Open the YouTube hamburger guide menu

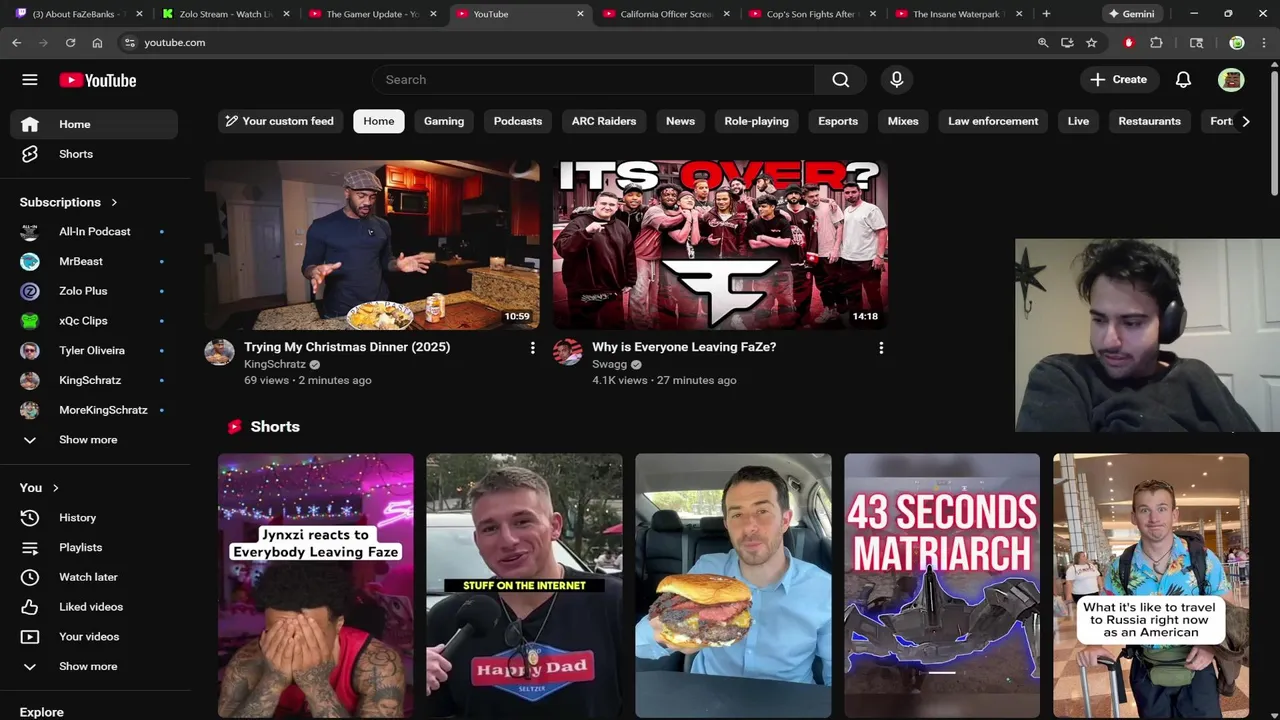[30, 80]
